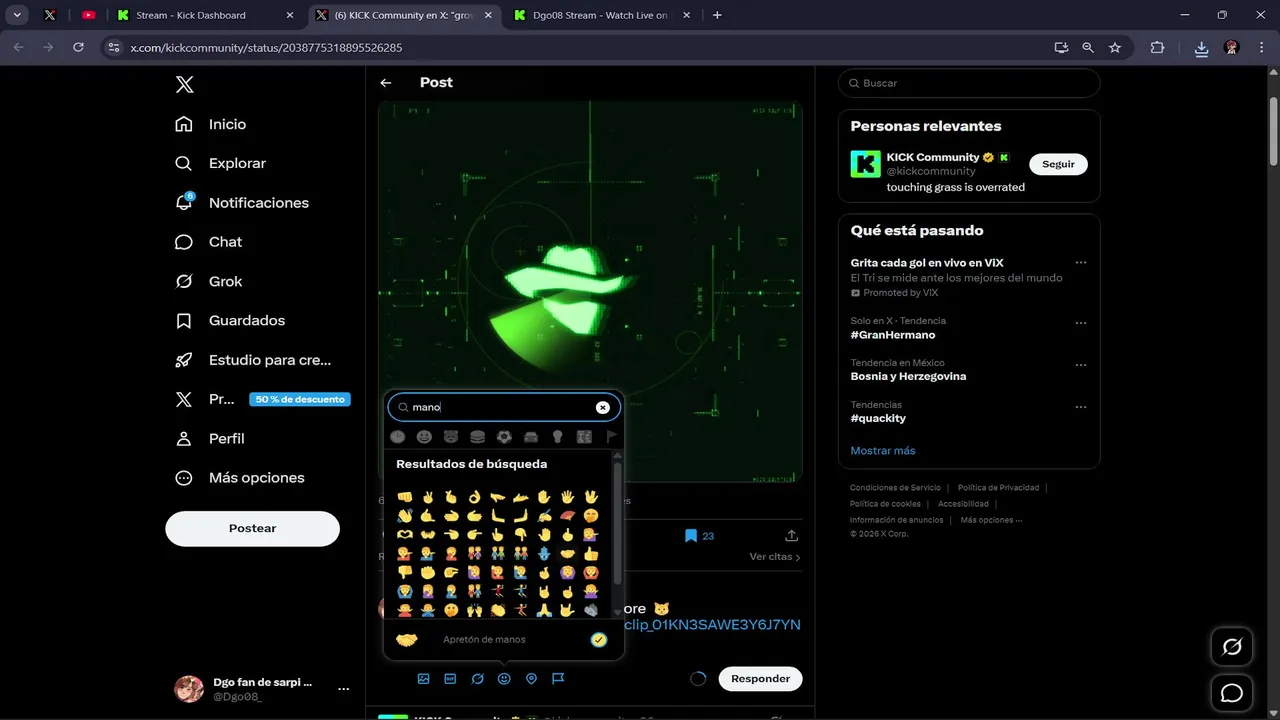The height and width of the screenshot is (720, 1280).
Task: Open the Explorar search page
Action: [x=221, y=163]
